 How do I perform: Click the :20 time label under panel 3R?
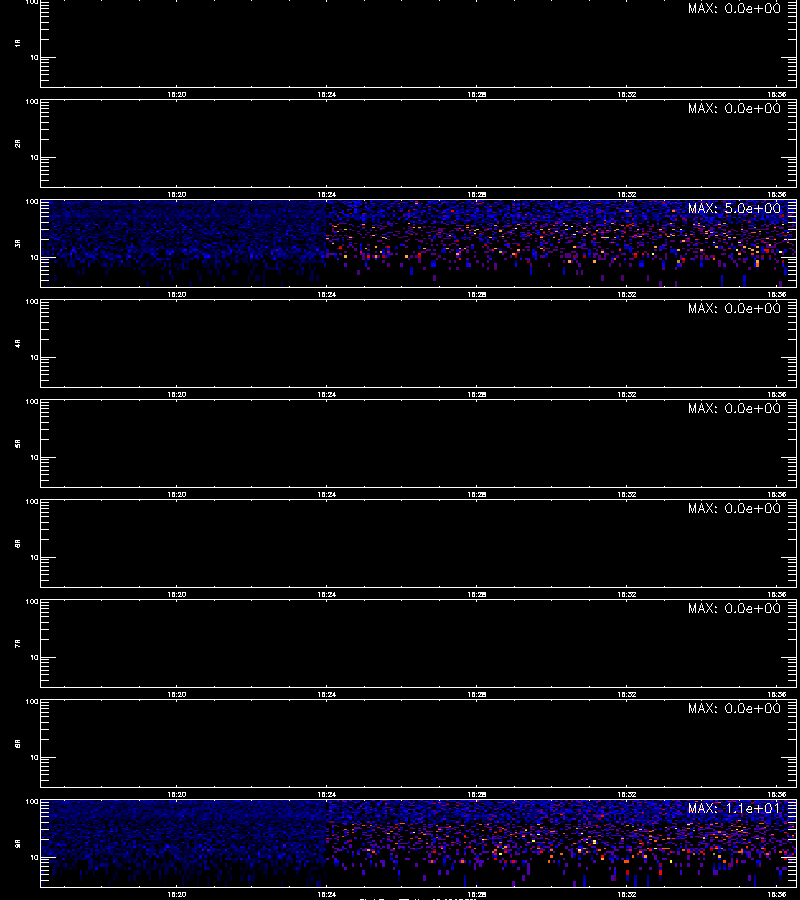(x=177, y=294)
